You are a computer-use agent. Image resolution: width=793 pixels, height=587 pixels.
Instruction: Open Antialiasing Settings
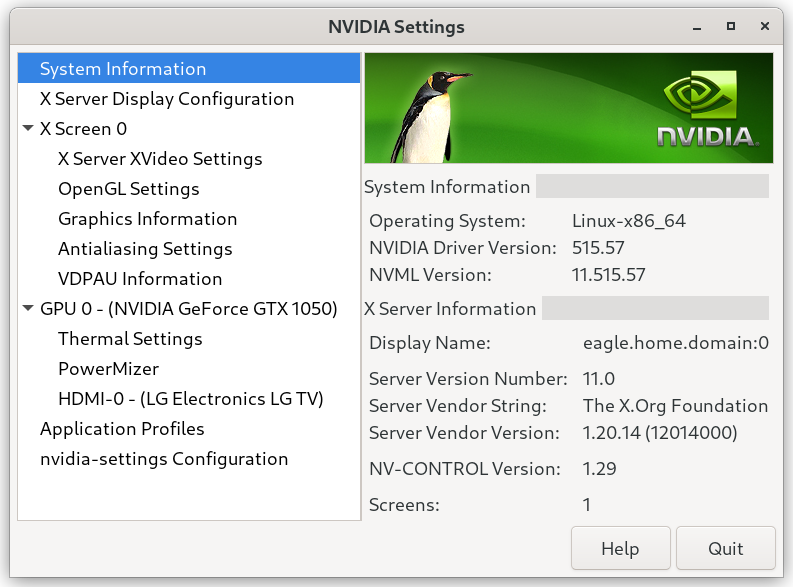click(x=189, y=248)
